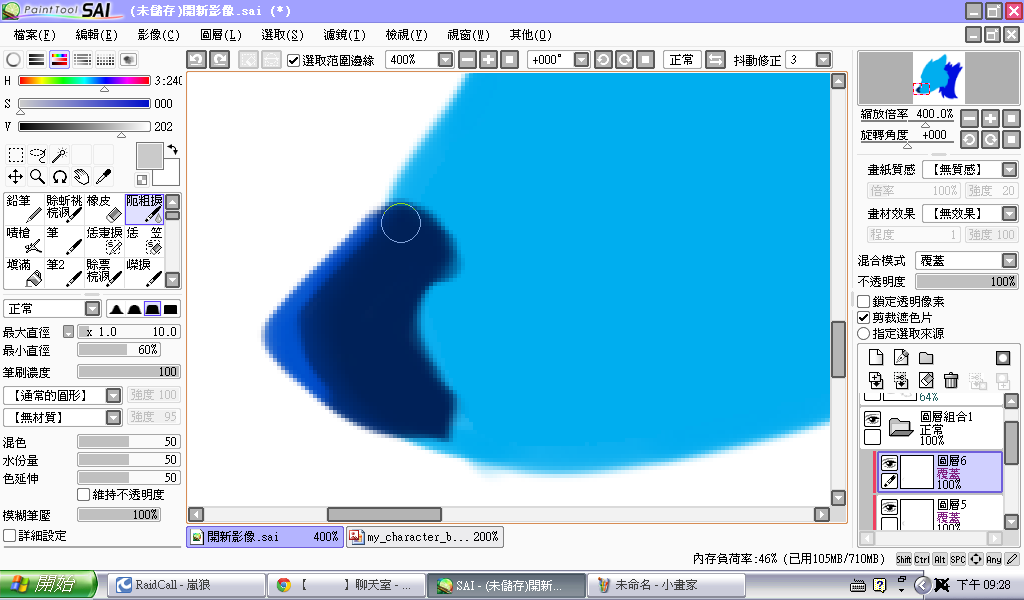Create a new normal layer

(x=876, y=357)
